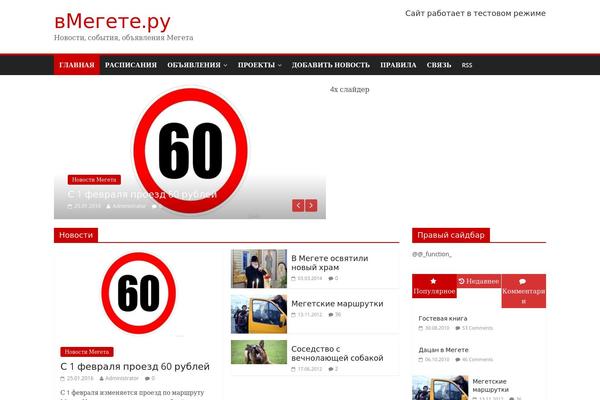Click Administrator author link under article
This screenshot has width=600, height=400.
point(122,378)
